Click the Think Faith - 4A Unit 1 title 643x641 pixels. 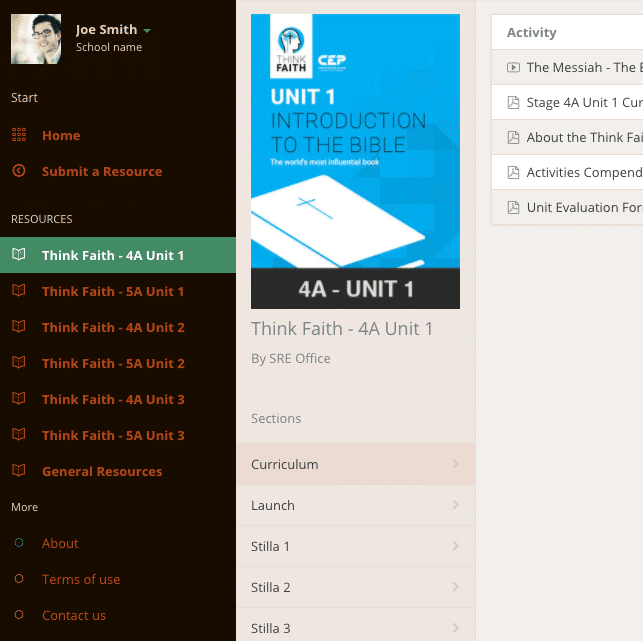click(342, 328)
